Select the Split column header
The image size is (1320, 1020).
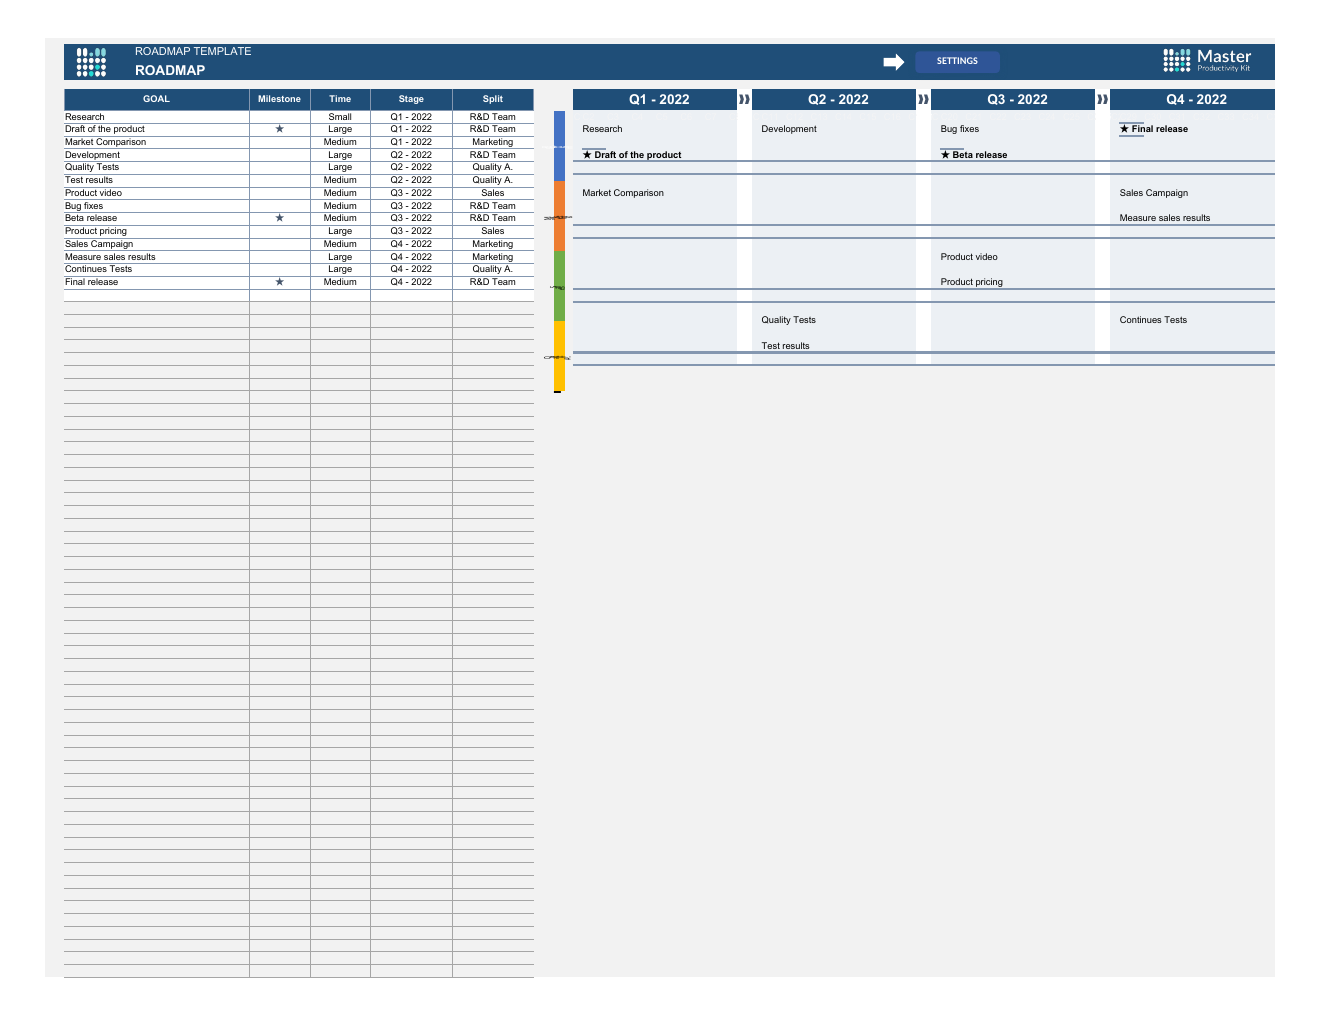[493, 99]
